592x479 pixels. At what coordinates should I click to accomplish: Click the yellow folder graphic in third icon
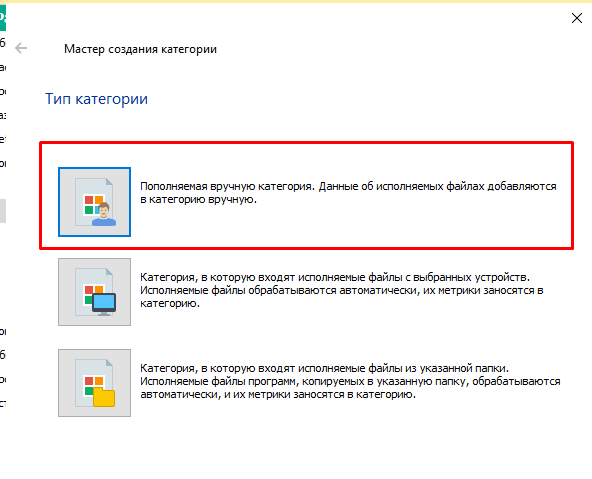[104, 398]
